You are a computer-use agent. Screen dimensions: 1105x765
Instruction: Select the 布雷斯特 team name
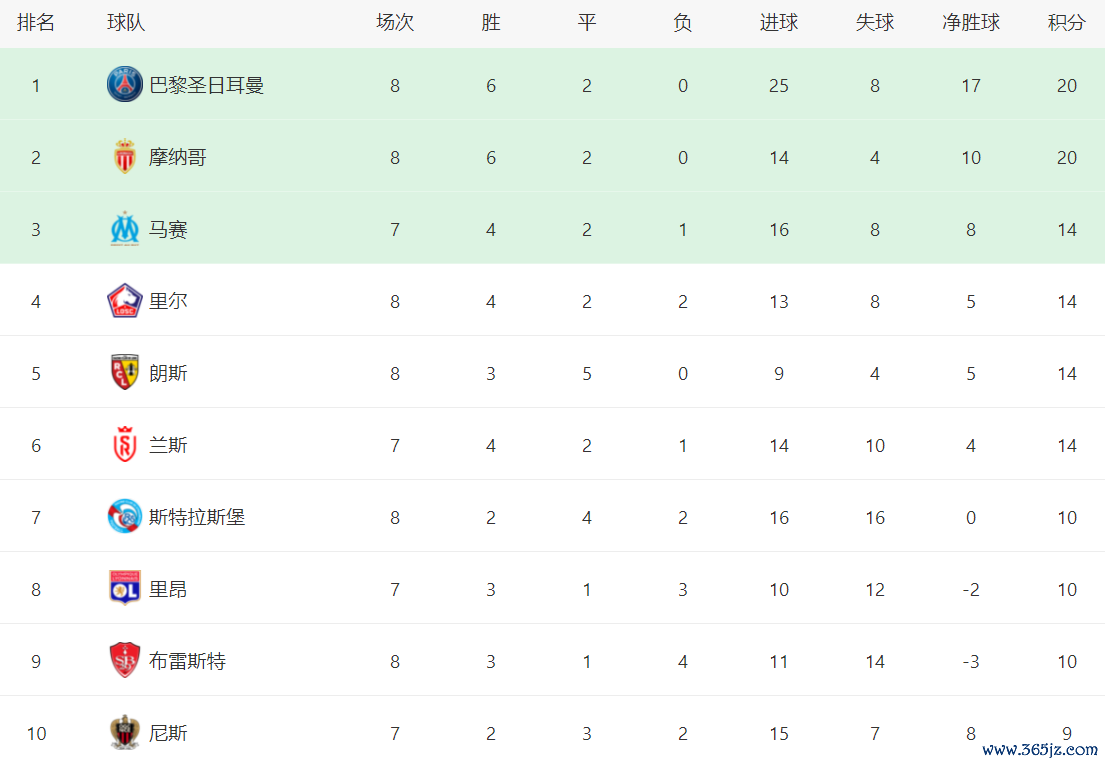click(187, 661)
